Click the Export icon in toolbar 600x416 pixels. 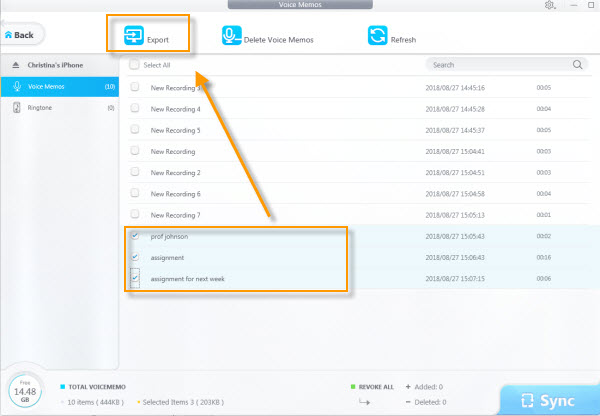[133, 37]
